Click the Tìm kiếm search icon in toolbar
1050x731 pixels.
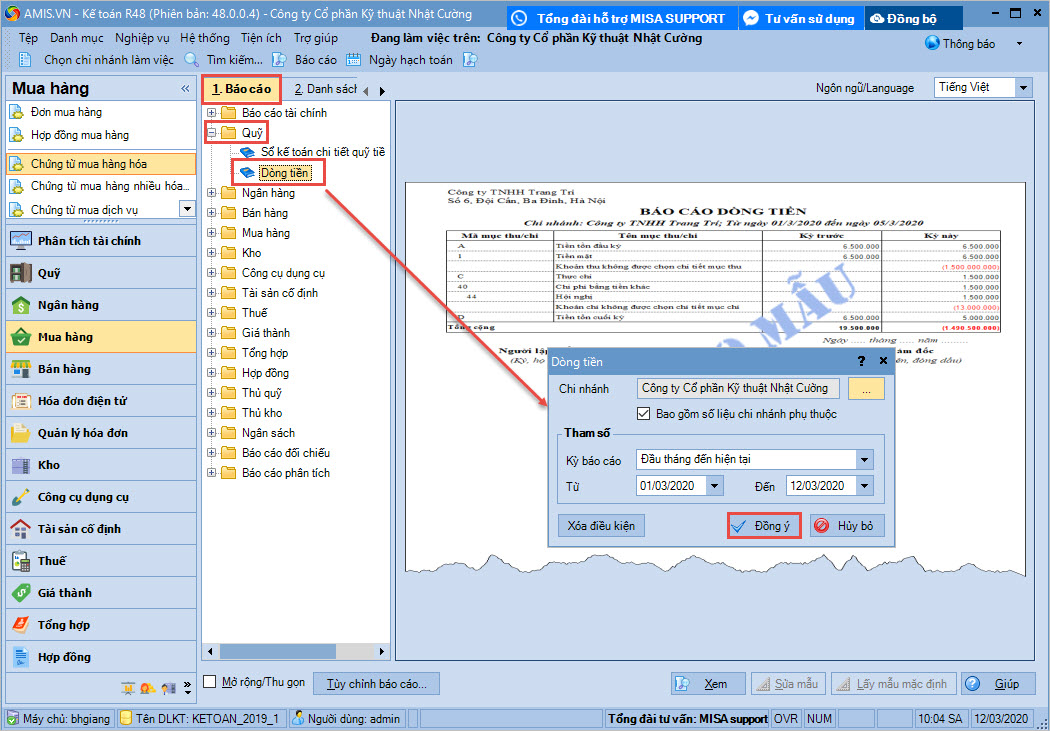click(x=193, y=60)
